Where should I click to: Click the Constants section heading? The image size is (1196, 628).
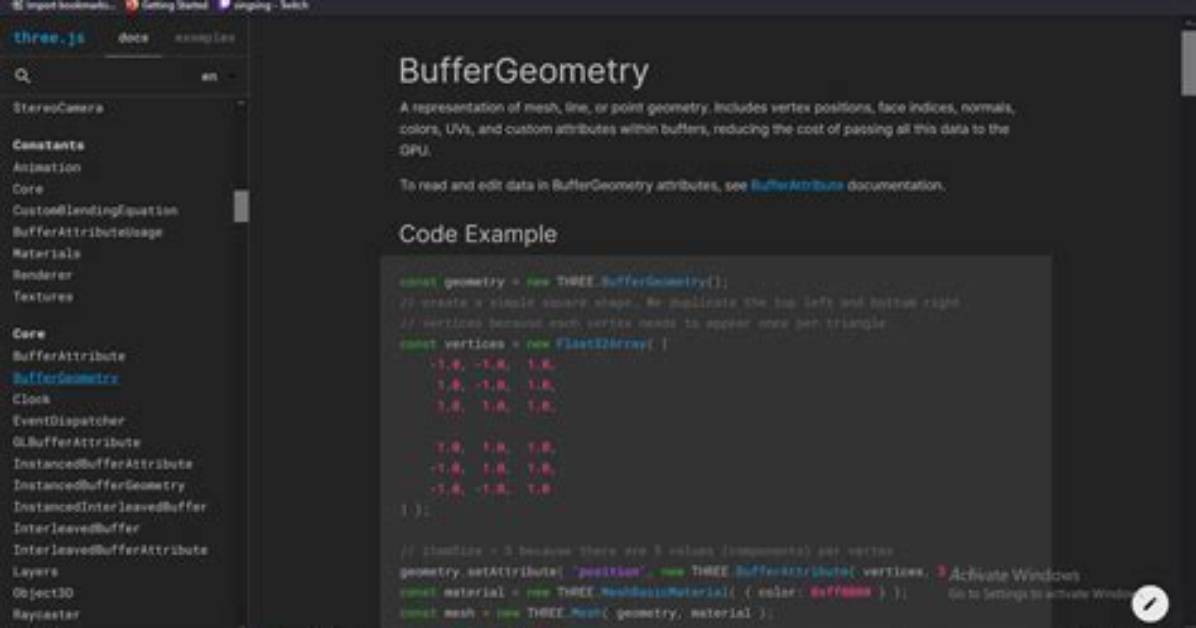click(x=48, y=145)
